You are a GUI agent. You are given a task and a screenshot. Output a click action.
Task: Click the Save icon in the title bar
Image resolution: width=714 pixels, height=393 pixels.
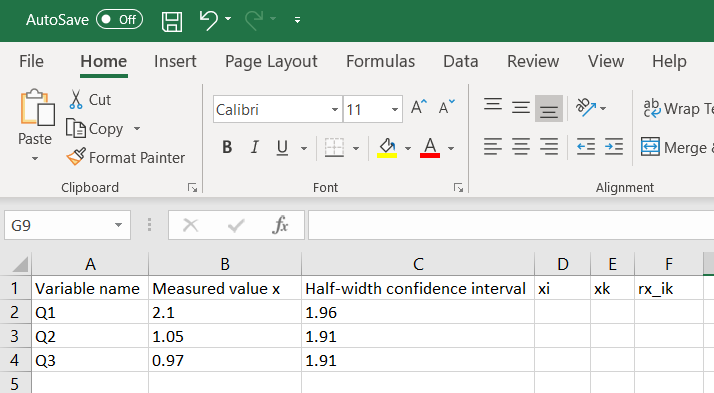pos(172,21)
